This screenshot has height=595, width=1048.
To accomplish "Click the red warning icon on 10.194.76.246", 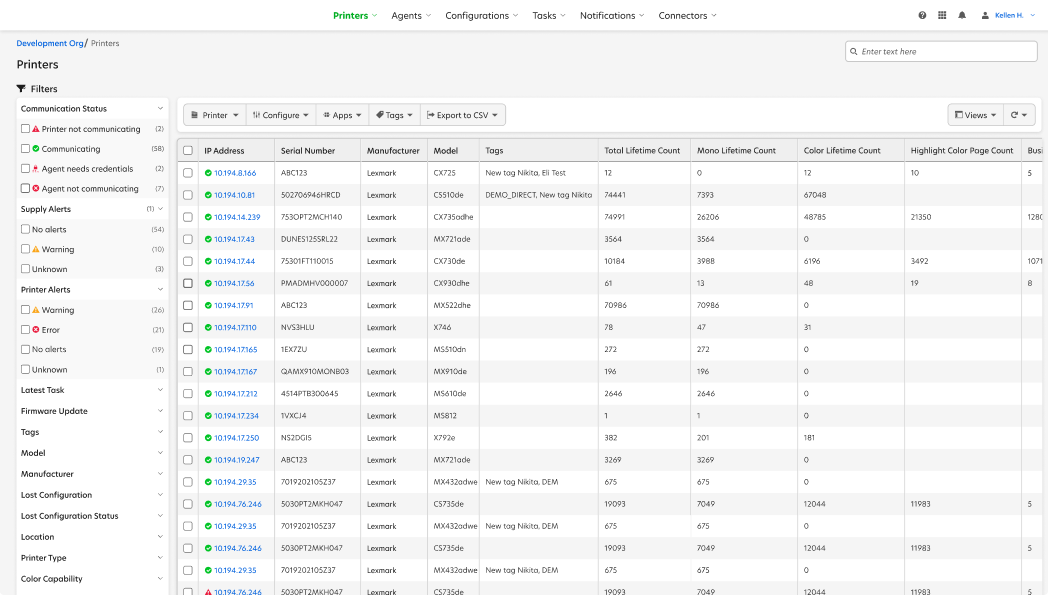I will tap(207, 591).
